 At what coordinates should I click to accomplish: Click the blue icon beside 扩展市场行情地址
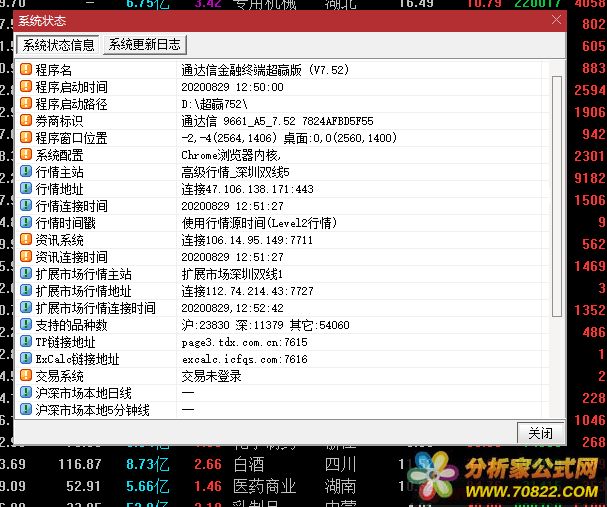(x=26, y=290)
